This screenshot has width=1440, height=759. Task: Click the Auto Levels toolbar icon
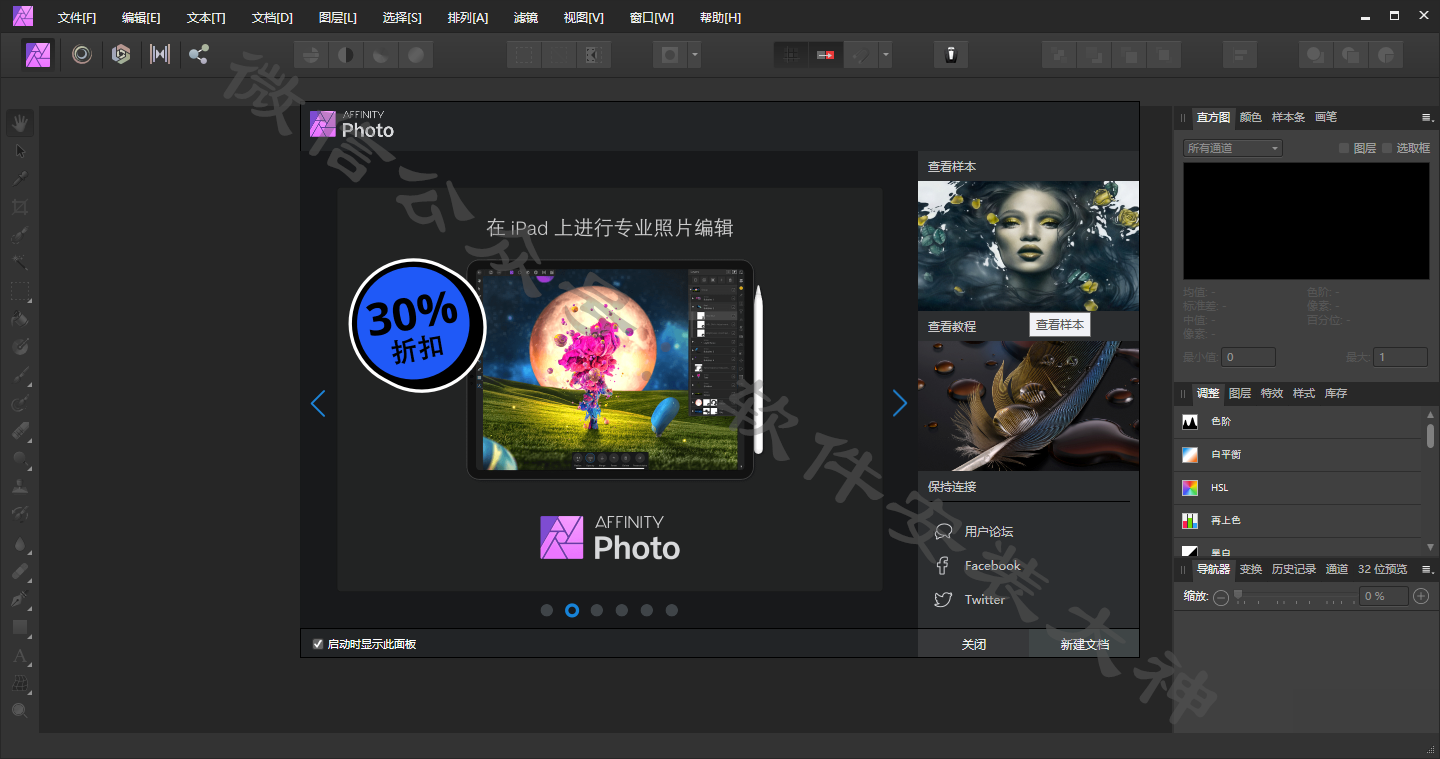click(x=311, y=55)
